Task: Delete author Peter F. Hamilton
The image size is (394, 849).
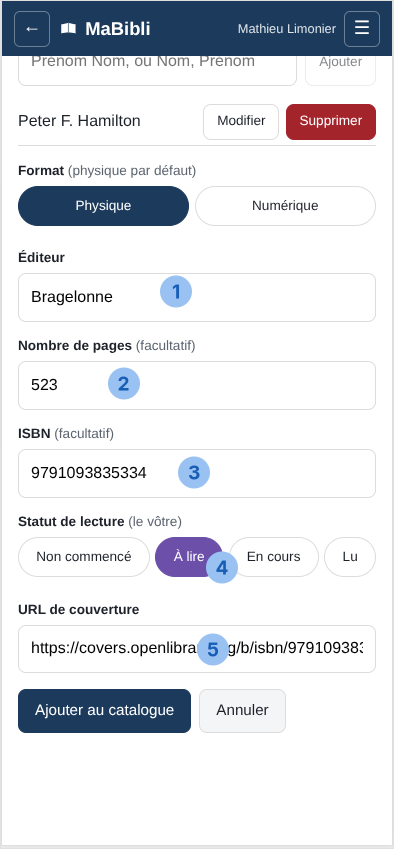Action: [331, 121]
